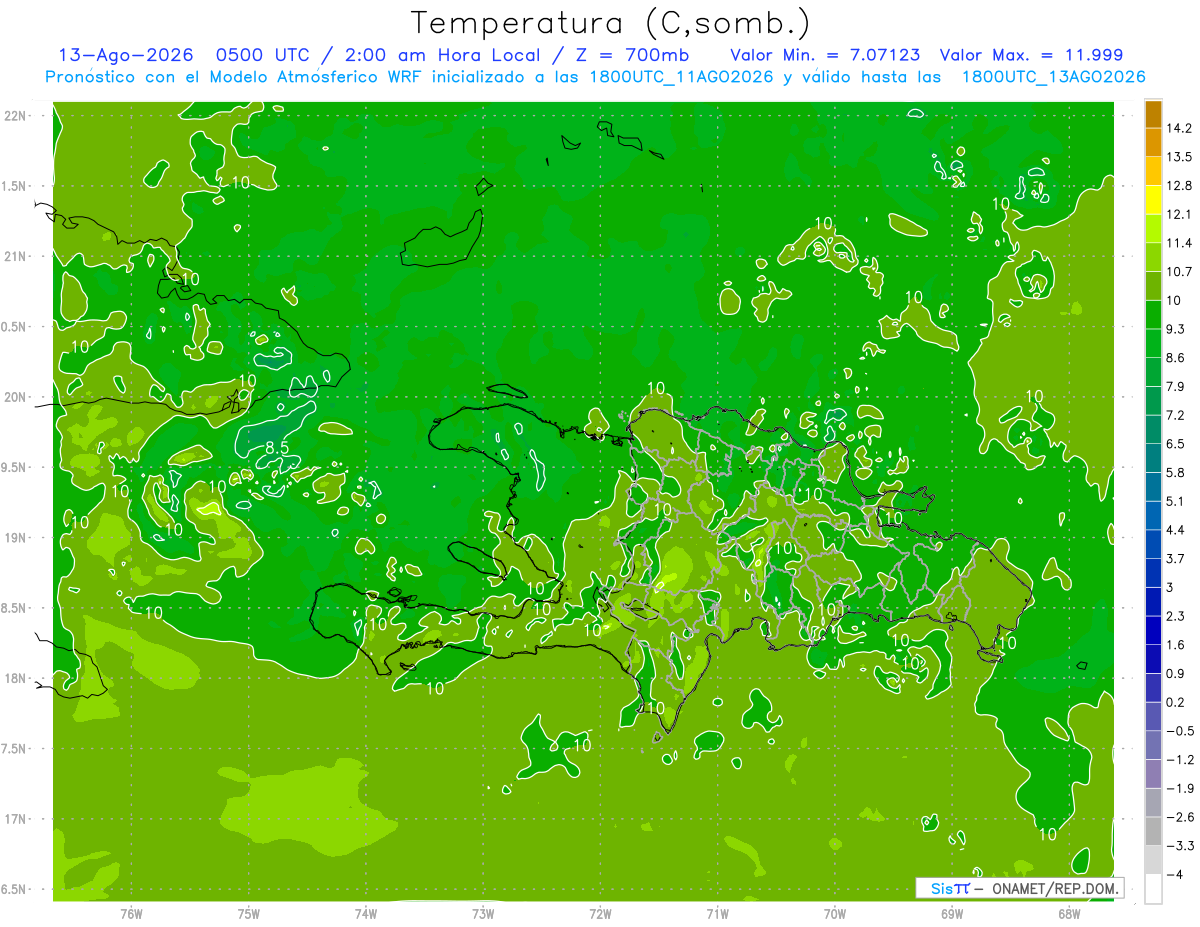Click the "-1.9" legend value
Viewport: 1200px width, 927px height.
click(x=1179, y=788)
